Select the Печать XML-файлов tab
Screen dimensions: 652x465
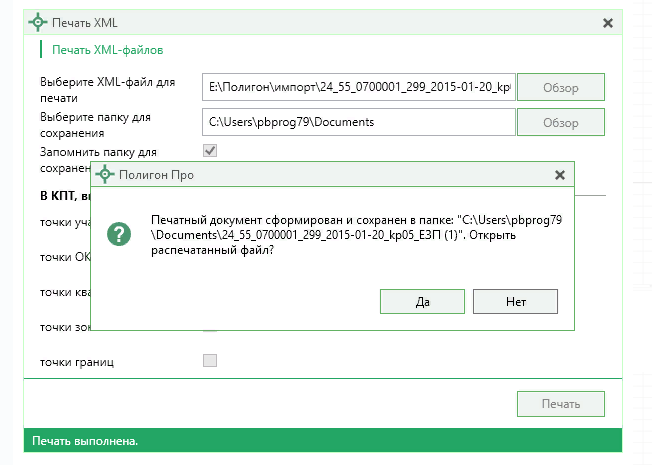108,49
